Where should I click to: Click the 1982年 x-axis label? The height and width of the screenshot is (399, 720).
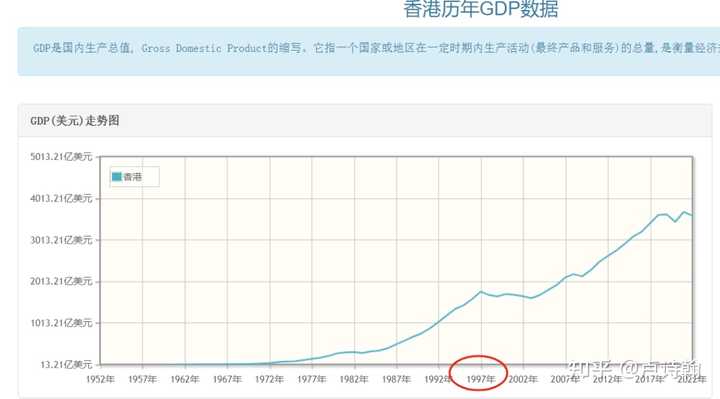(x=354, y=379)
